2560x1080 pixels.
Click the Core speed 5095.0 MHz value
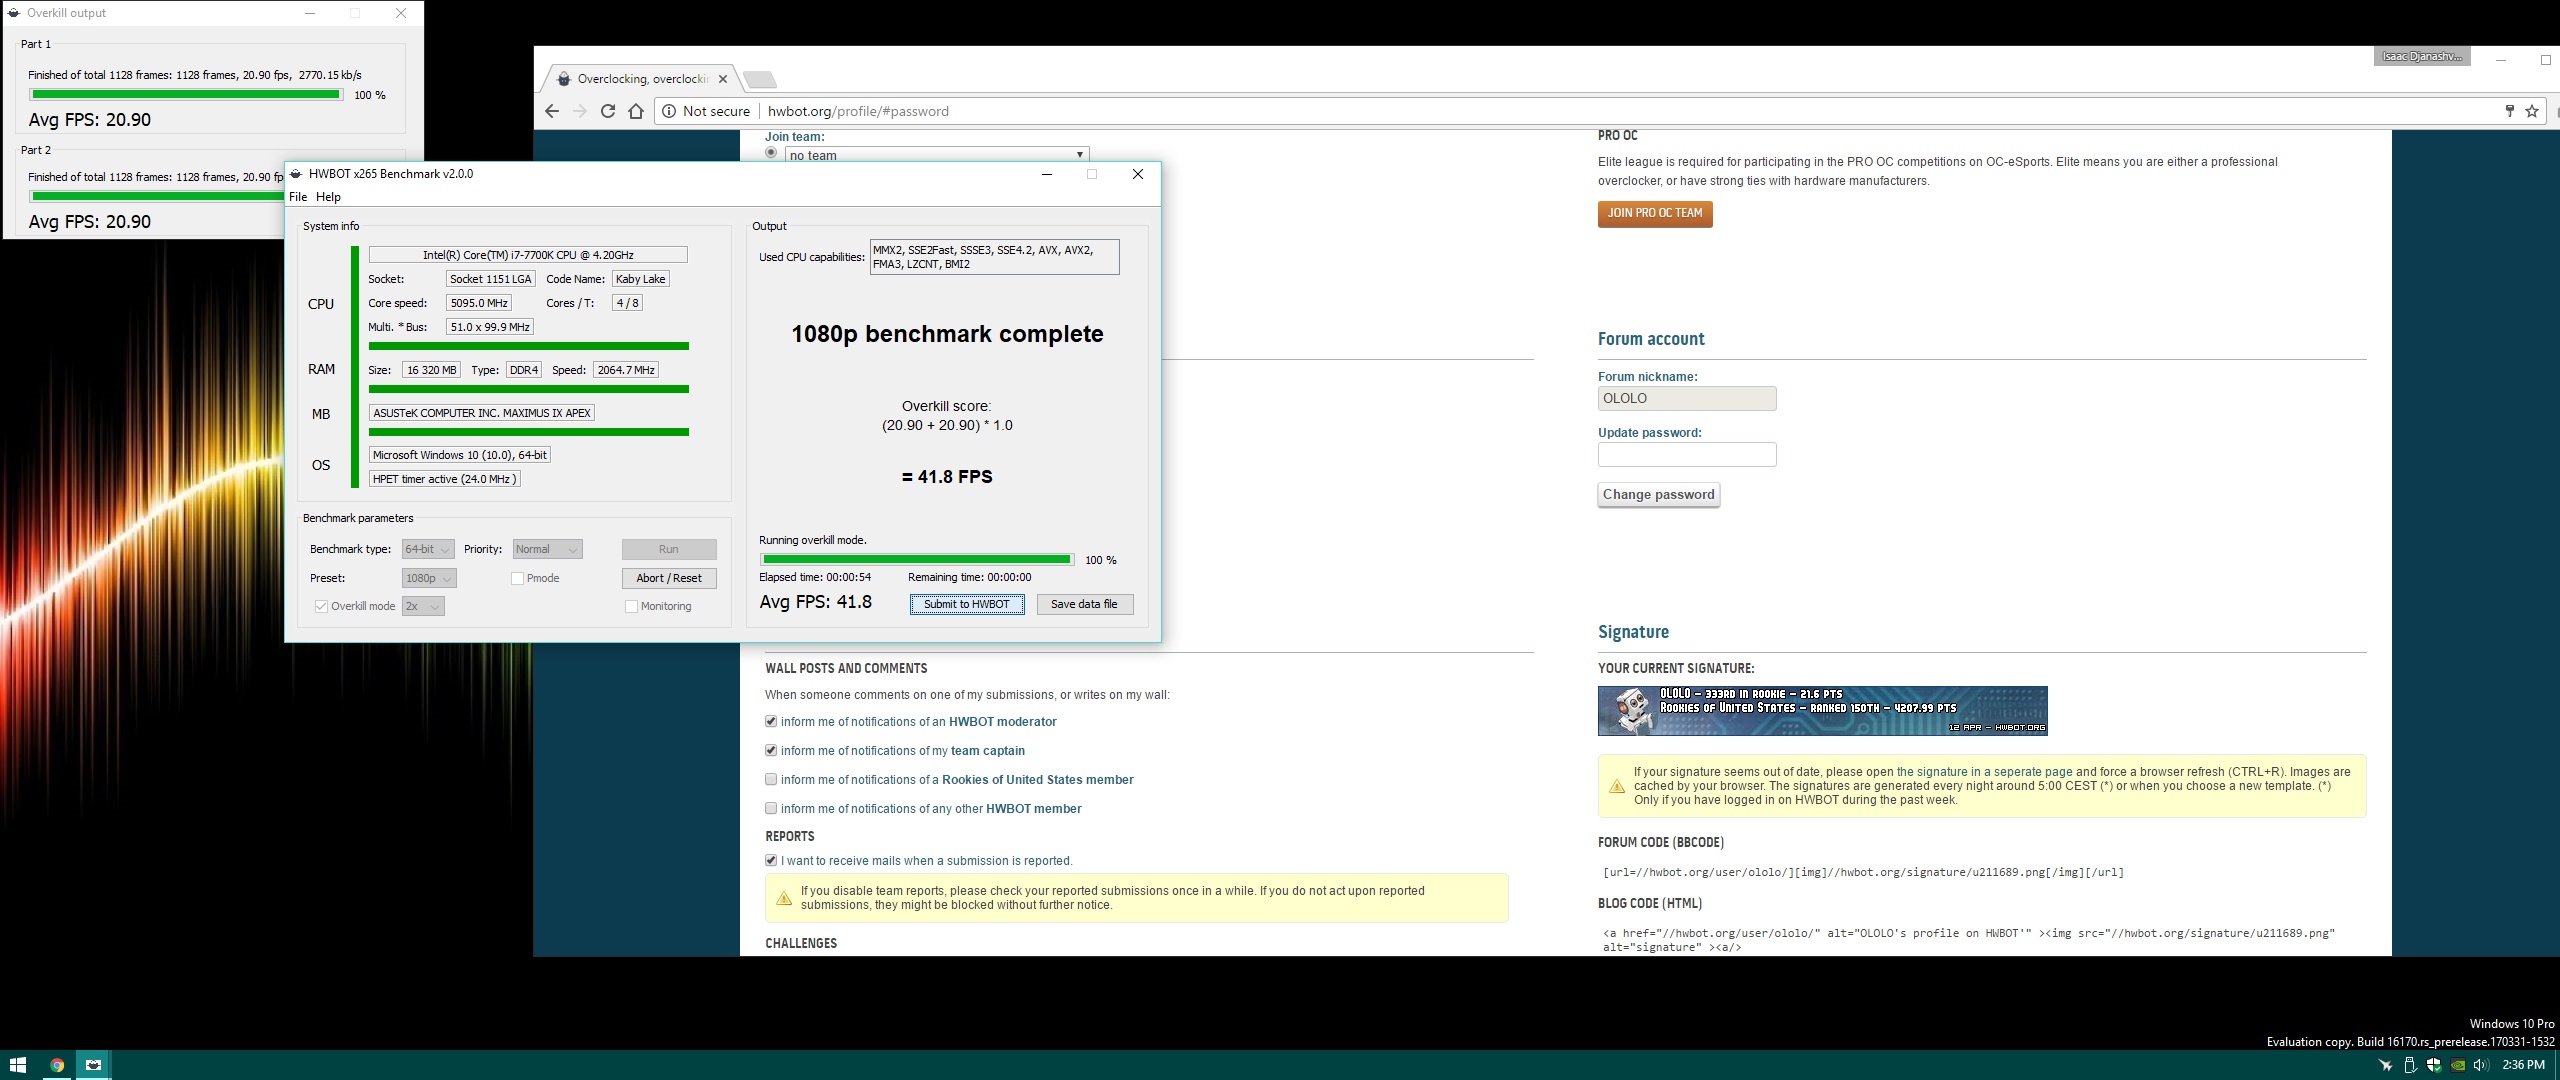[x=479, y=303]
